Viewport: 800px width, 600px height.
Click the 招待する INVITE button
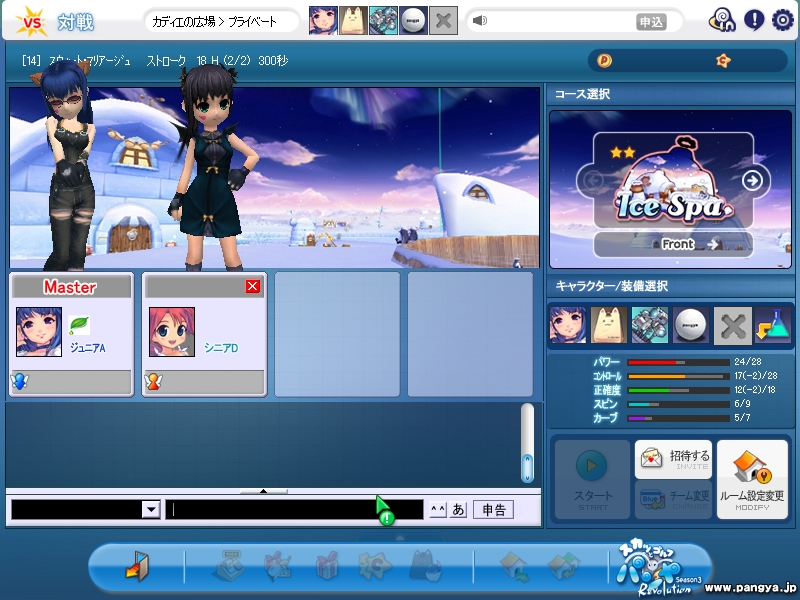coord(673,459)
